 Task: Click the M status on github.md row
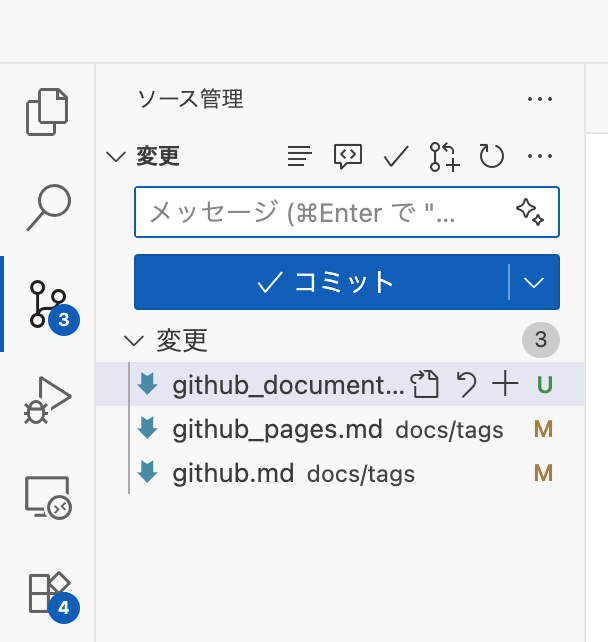click(x=543, y=473)
